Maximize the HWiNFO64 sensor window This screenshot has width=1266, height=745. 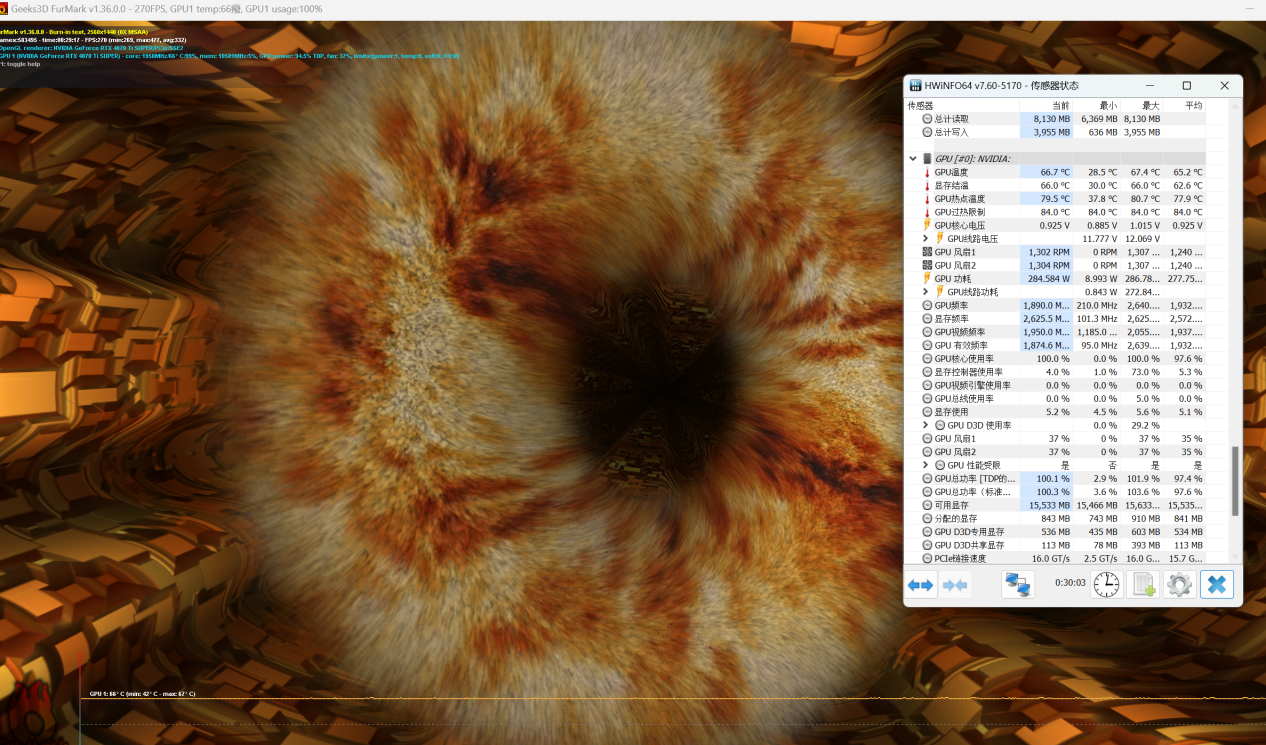pos(1187,86)
